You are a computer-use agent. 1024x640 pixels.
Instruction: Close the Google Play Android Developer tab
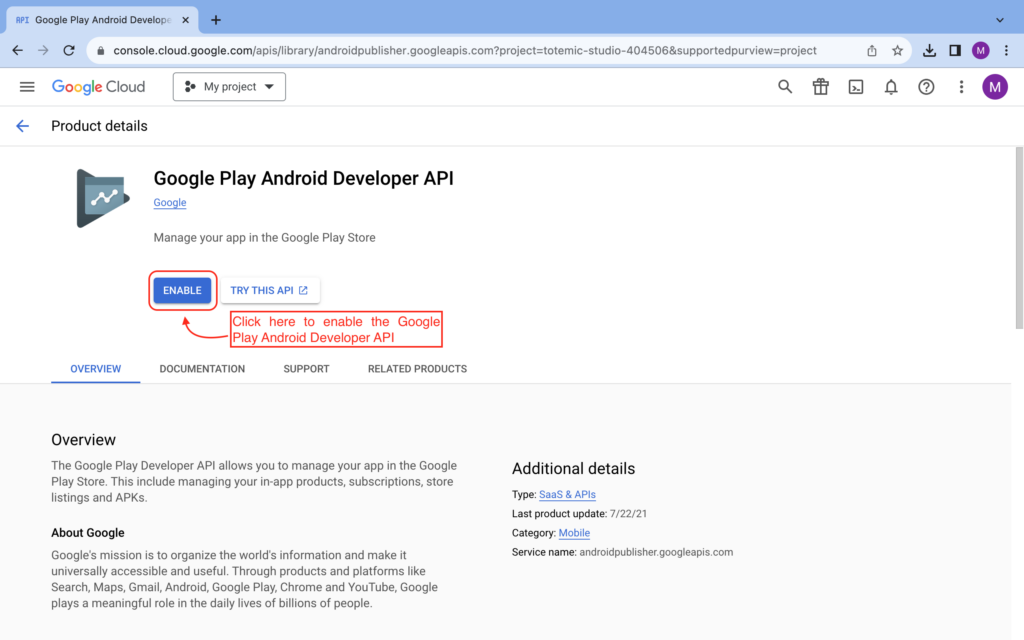(x=185, y=20)
